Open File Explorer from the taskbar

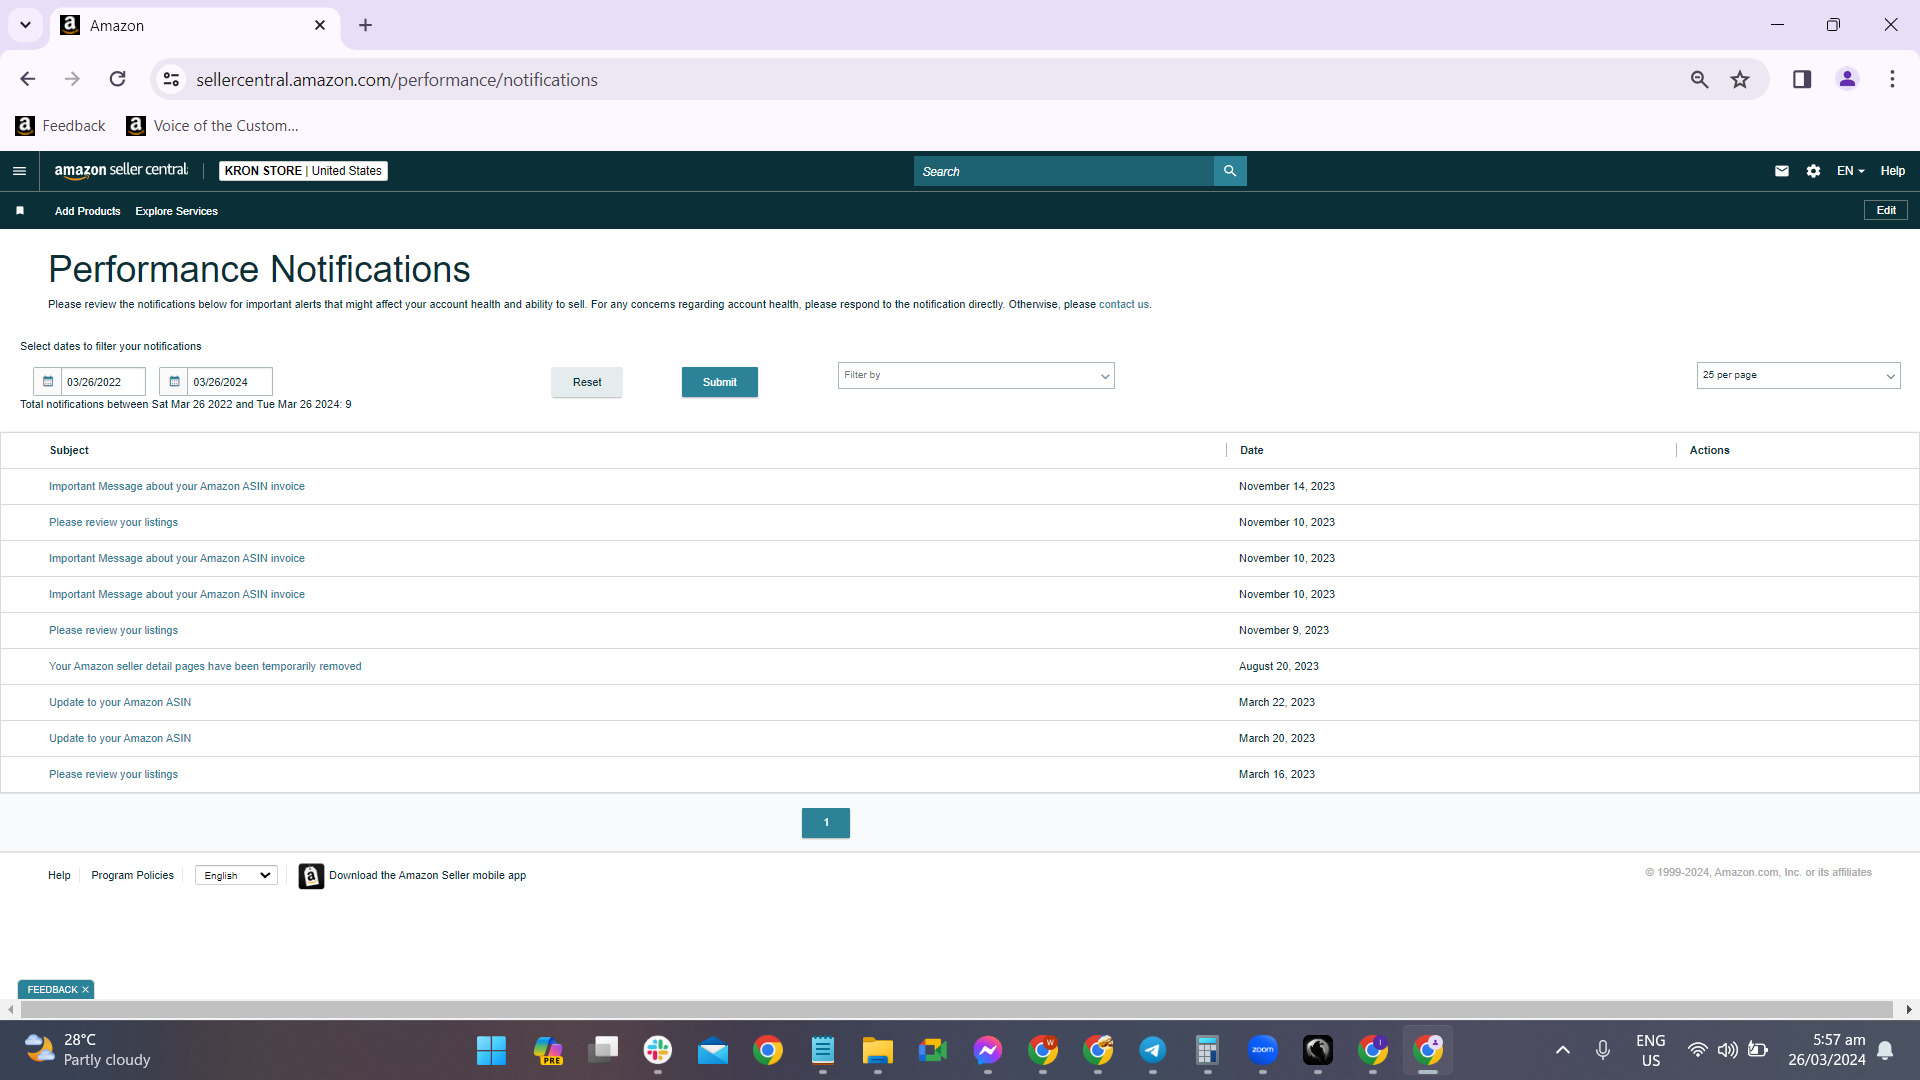click(878, 1050)
